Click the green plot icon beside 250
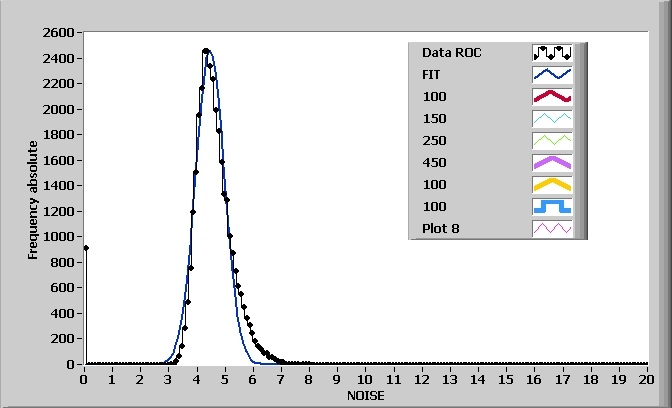This screenshot has width=672, height=408. tap(551, 141)
